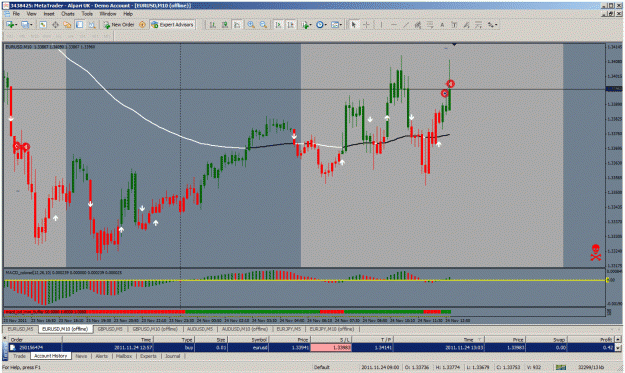This screenshot has width=625, height=373.
Task: Select the Fibonacci Retracement tool
Action: [430, 25]
